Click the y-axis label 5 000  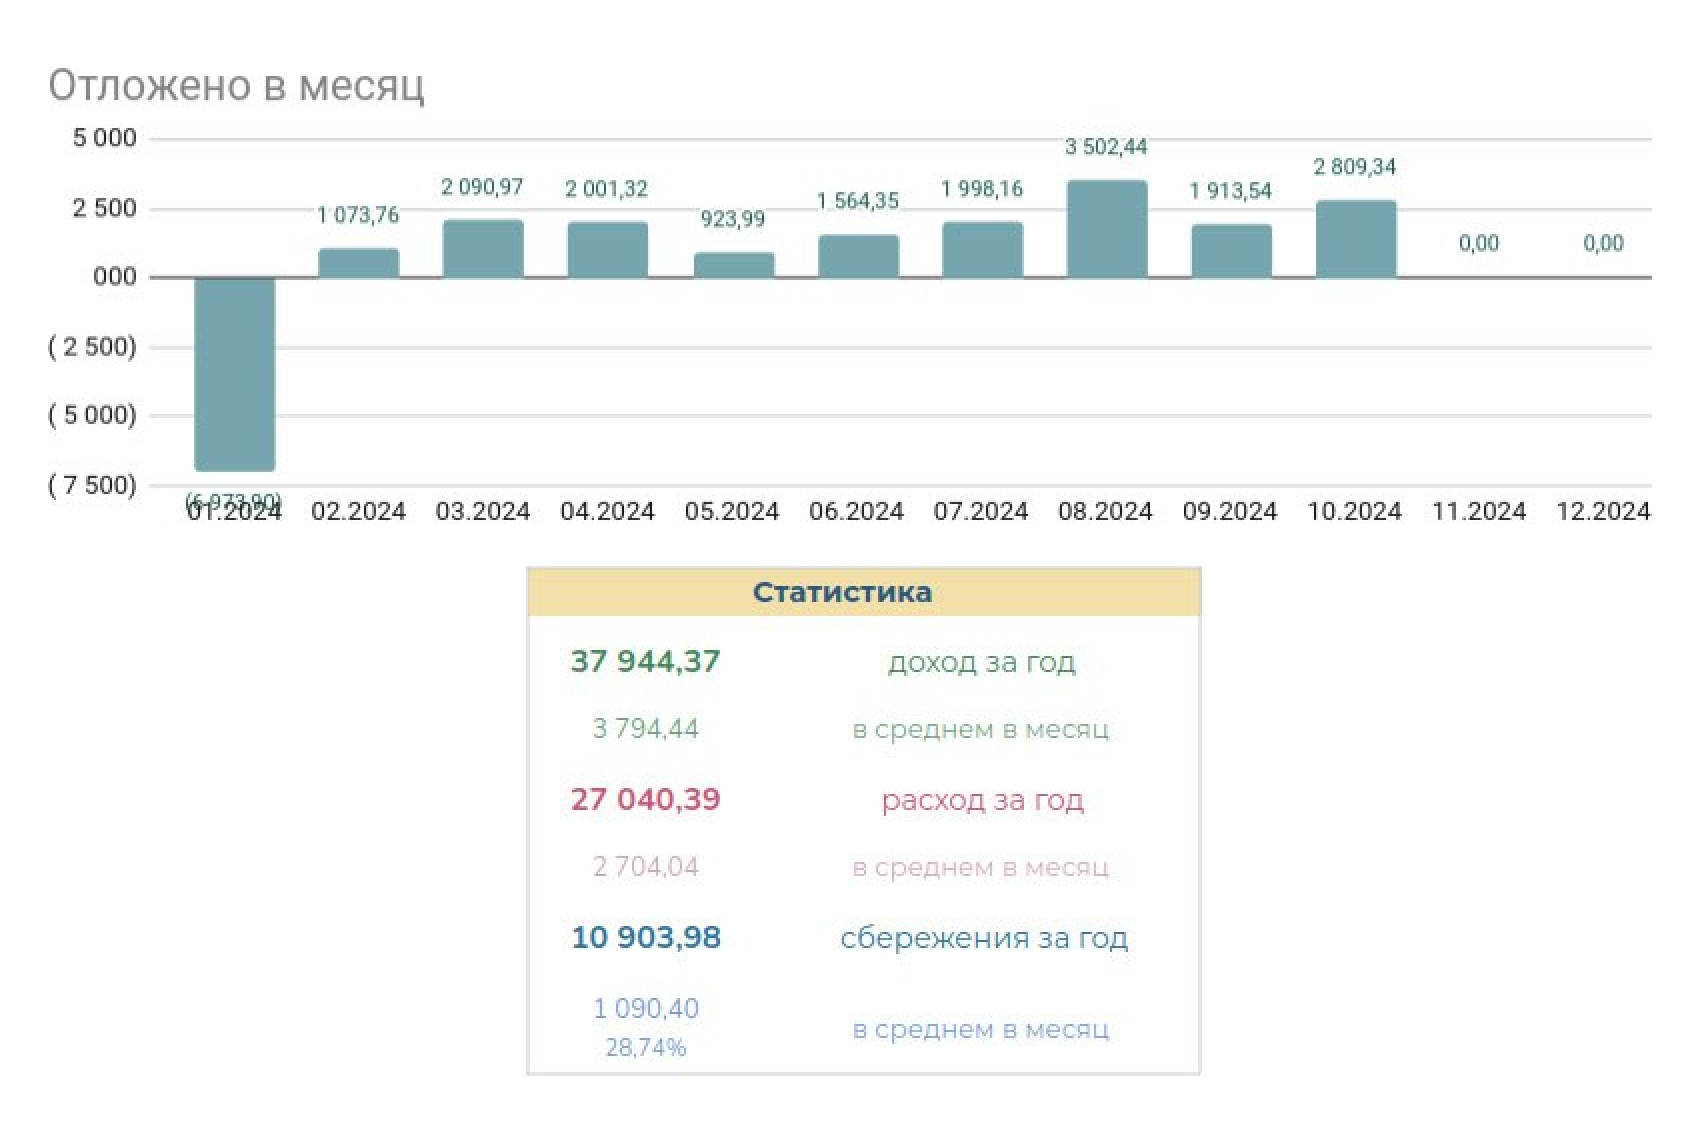point(105,139)
